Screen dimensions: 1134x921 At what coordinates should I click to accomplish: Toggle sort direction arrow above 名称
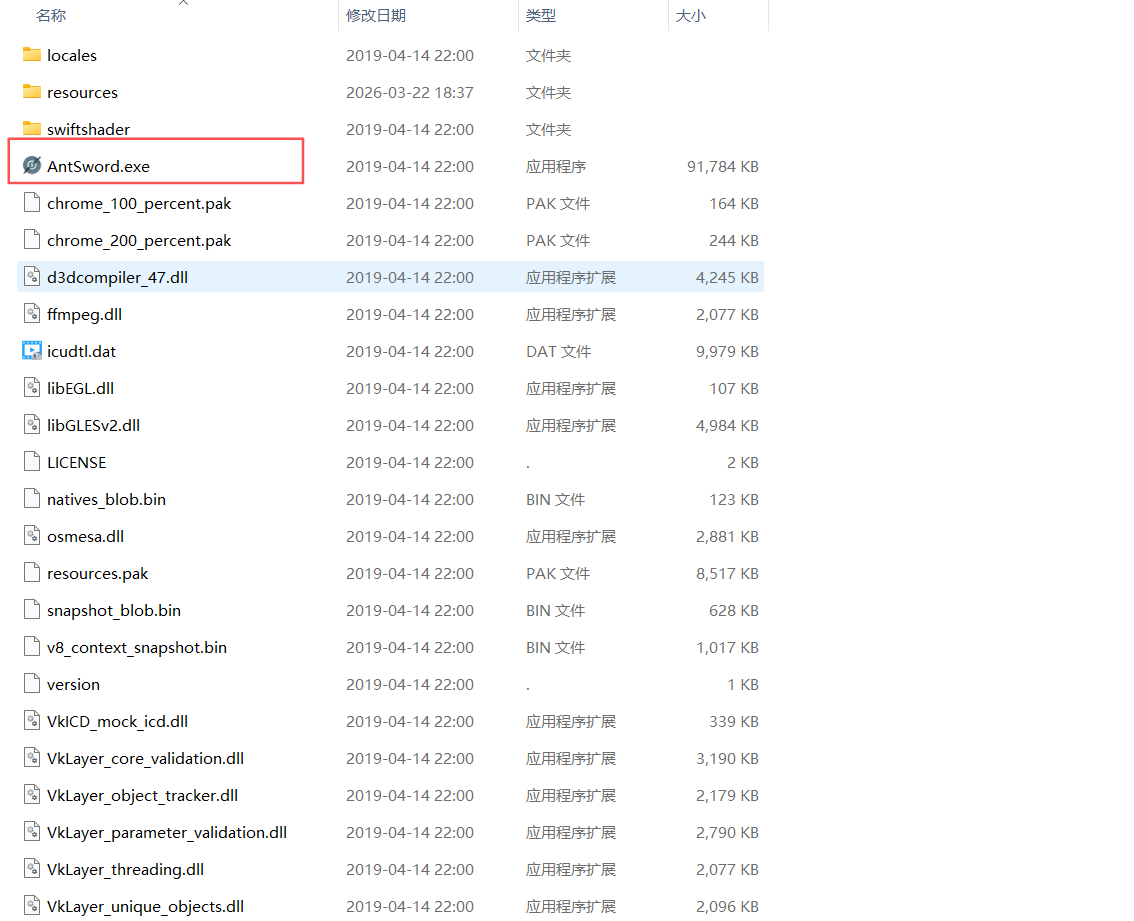coord(184,3)
